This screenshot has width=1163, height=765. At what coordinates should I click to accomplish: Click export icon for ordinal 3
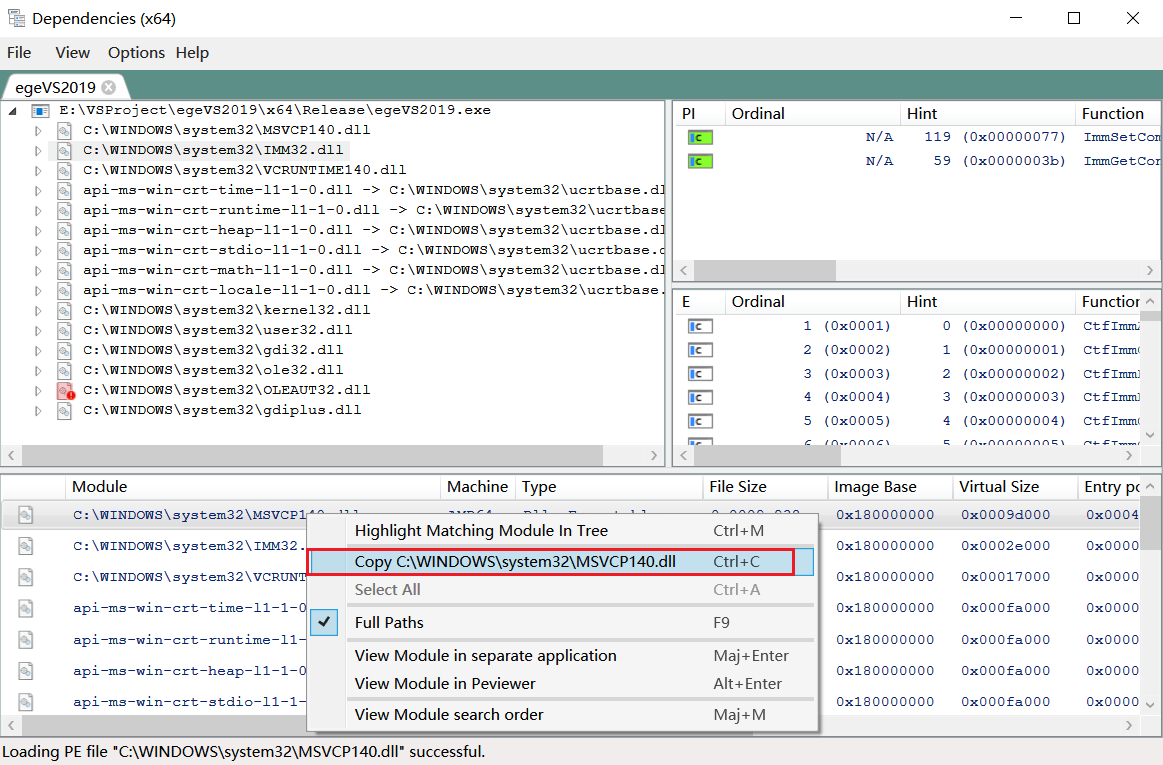(700, 374)
